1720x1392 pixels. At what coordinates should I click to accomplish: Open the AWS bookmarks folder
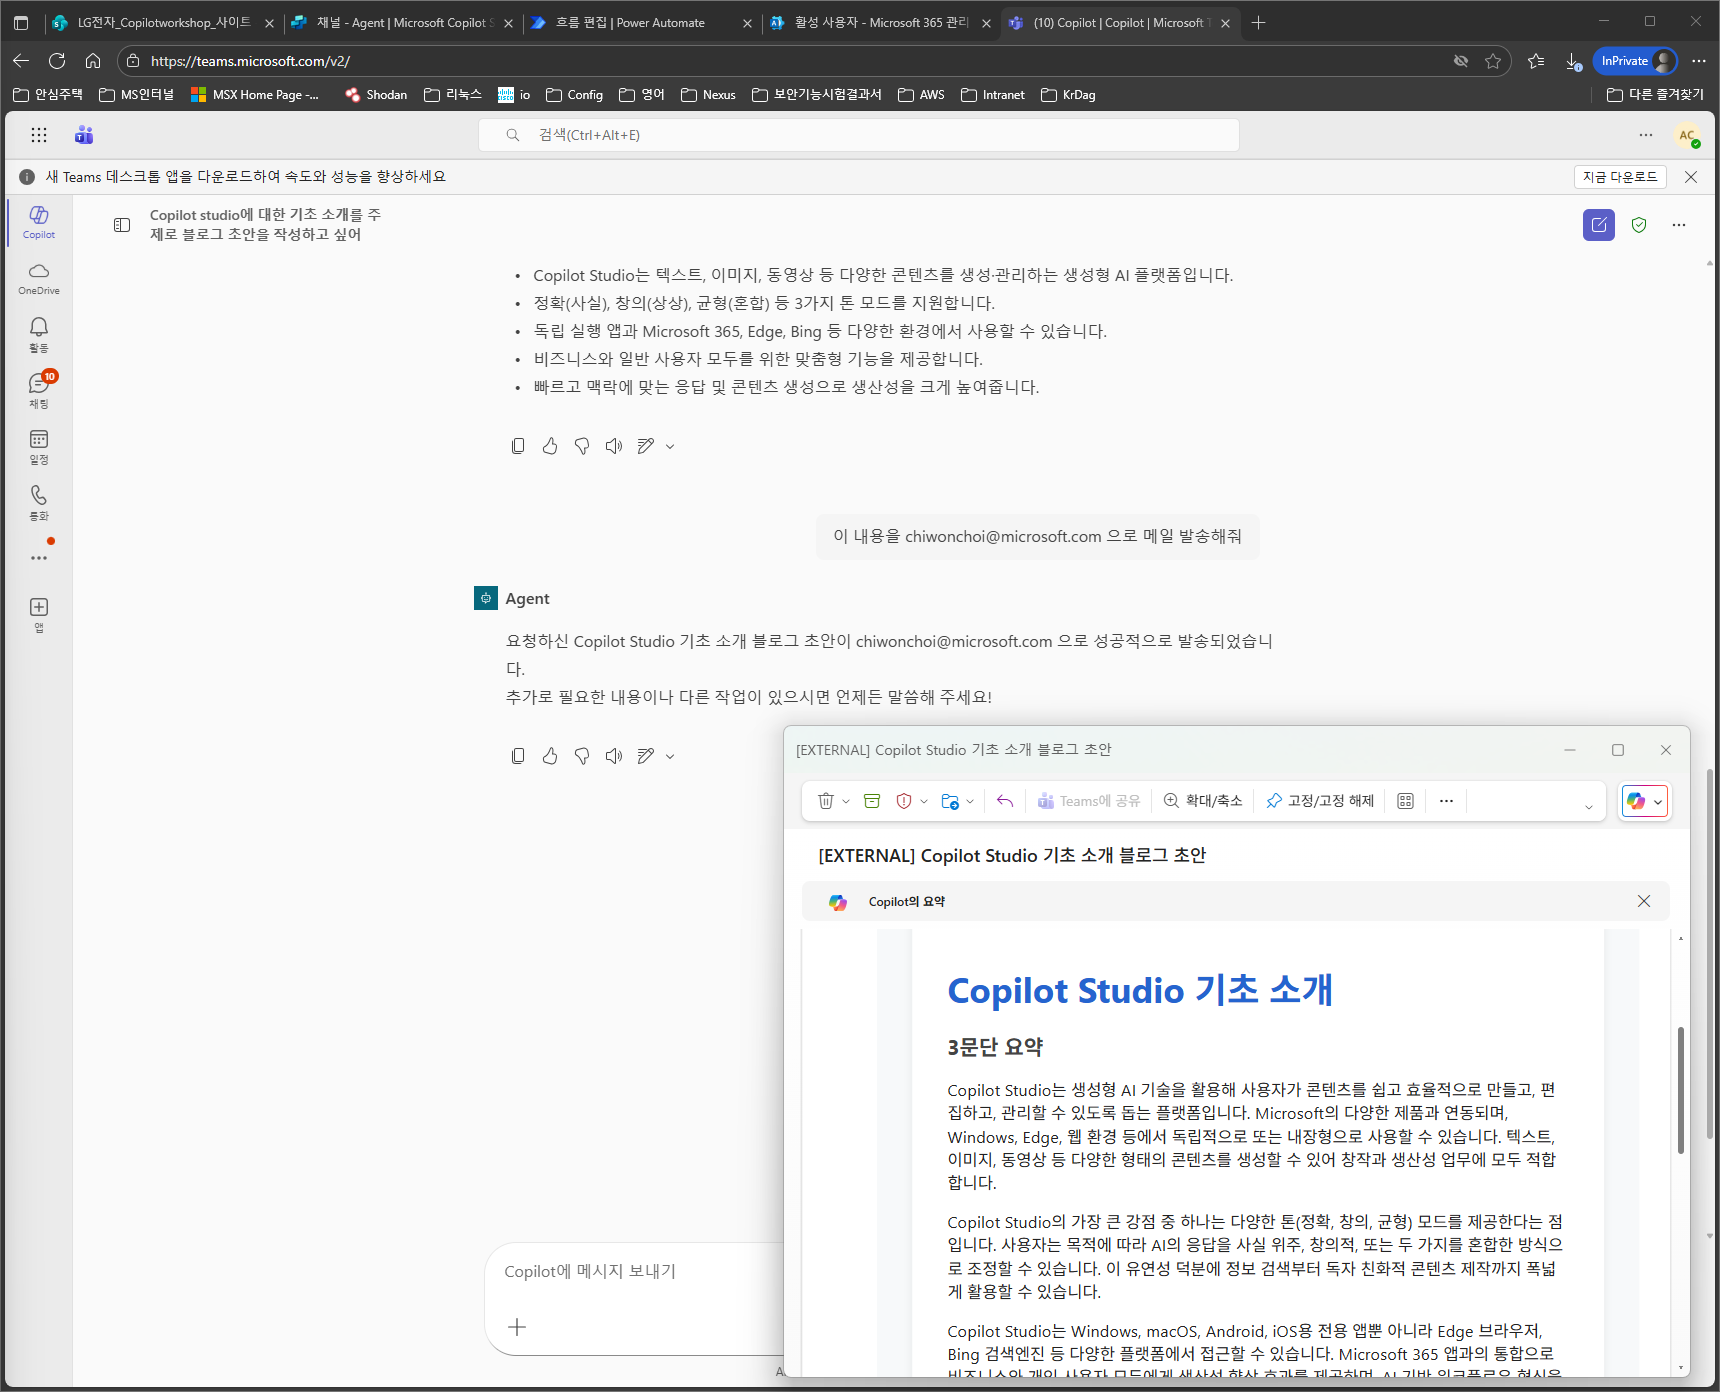pyautogui.click(x=921, y=95)
